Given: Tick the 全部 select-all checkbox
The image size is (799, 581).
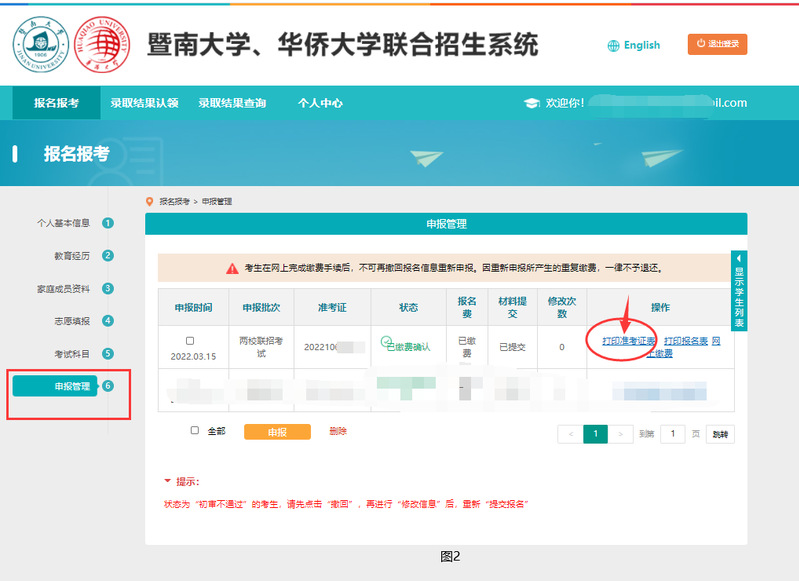Looking at the screenshot, I should 195,430.
